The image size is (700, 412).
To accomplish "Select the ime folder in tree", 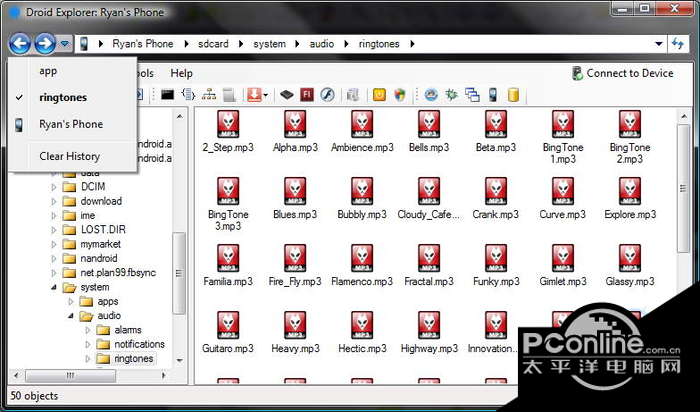I will tap(88, 215).
